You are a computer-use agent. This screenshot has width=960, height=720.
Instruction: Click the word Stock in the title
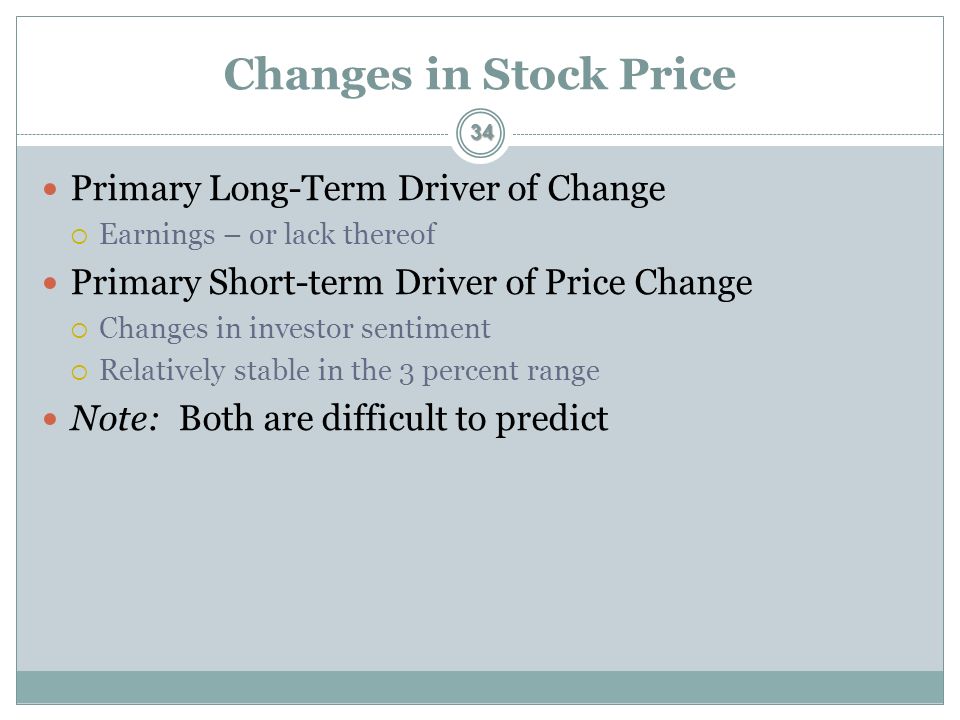tap(544, 74)
